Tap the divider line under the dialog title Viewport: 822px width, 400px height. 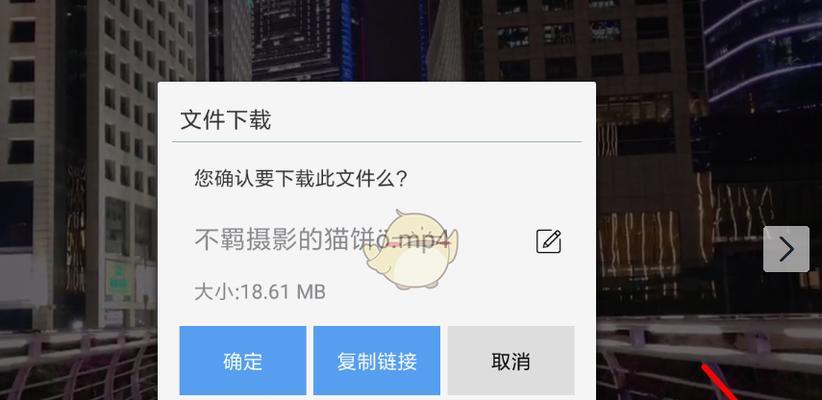(x=377, y=142)
